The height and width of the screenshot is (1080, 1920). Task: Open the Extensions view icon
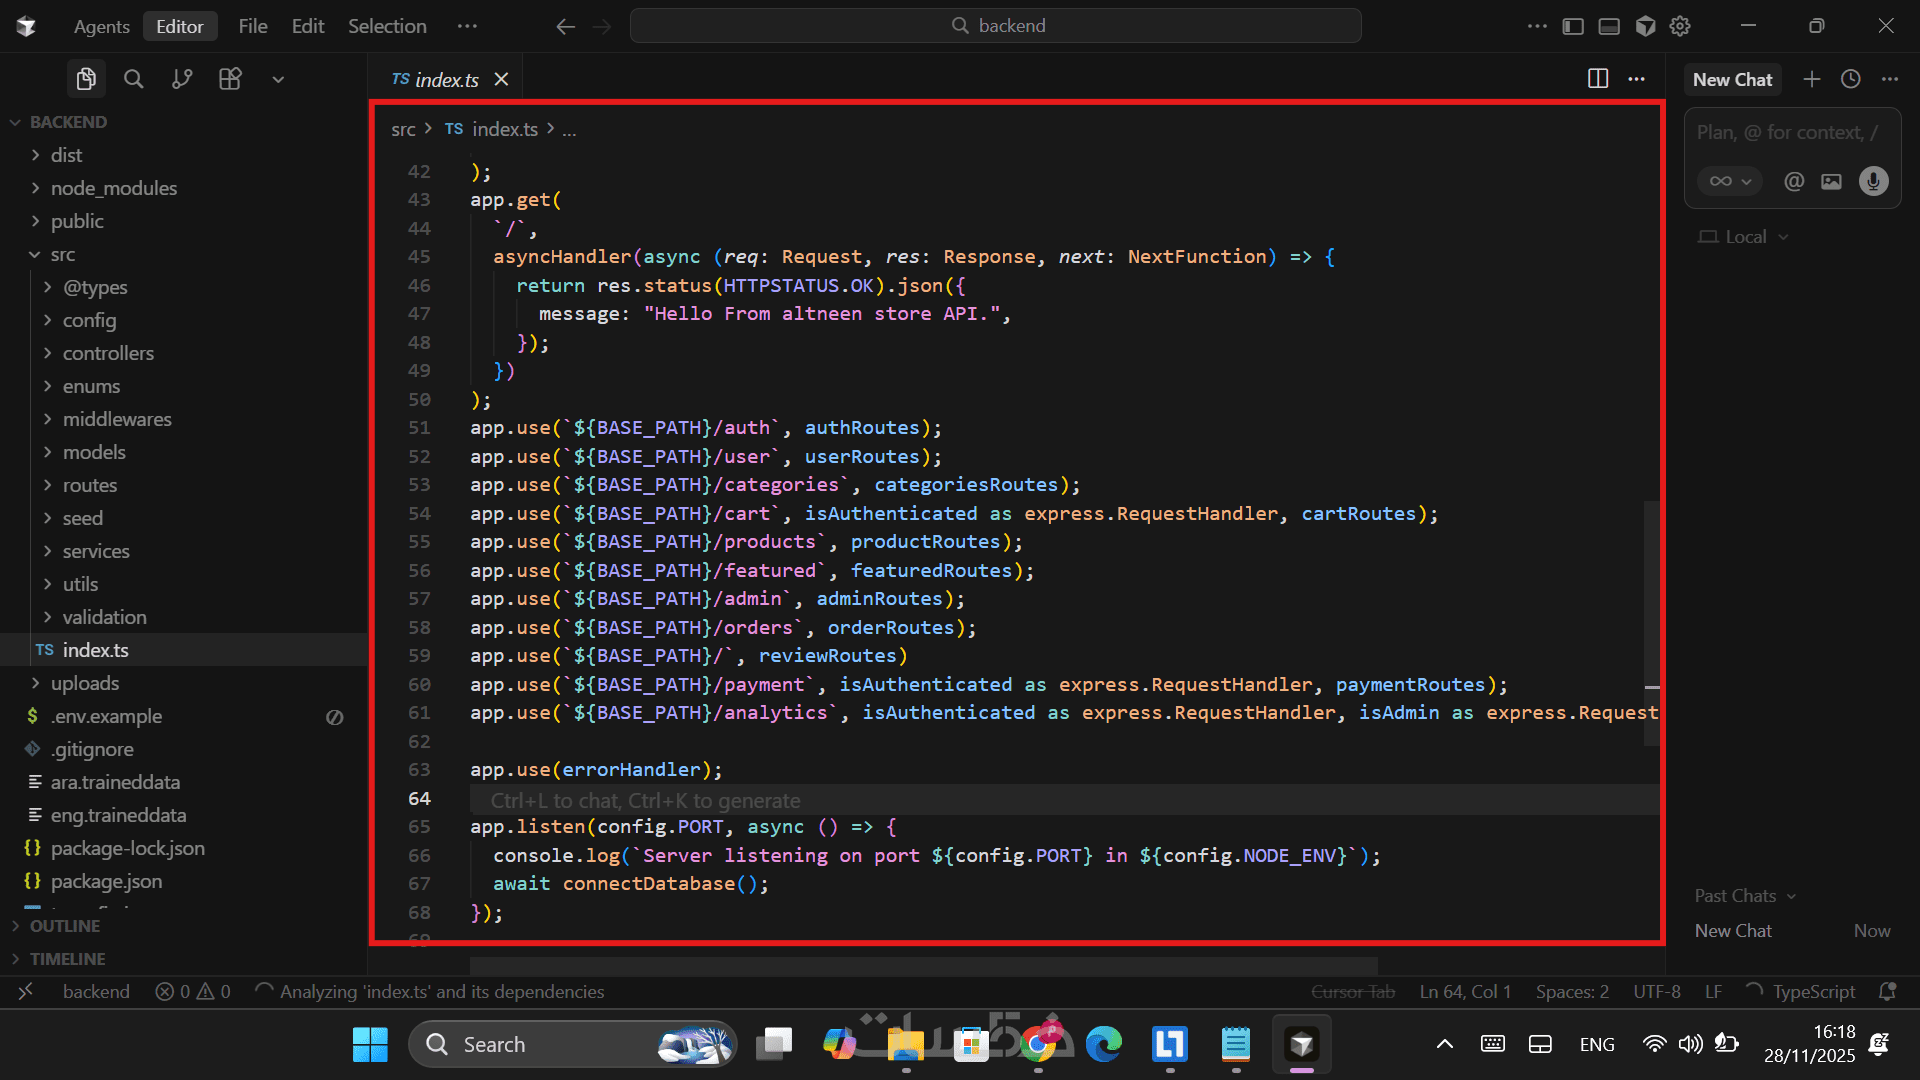click(x=230, y=79)
